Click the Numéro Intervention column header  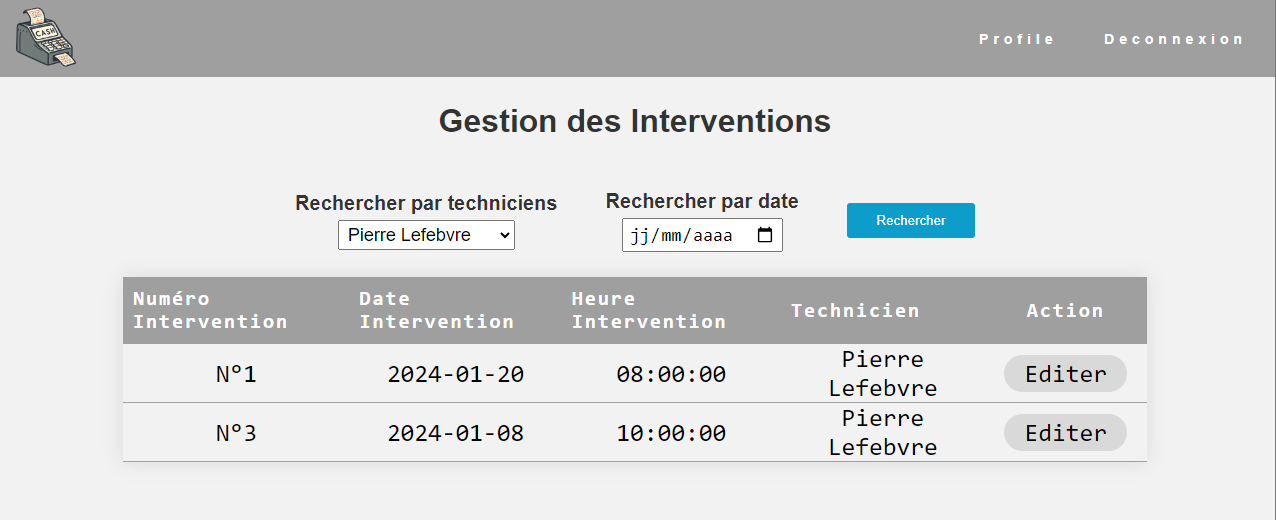(210, 310)
